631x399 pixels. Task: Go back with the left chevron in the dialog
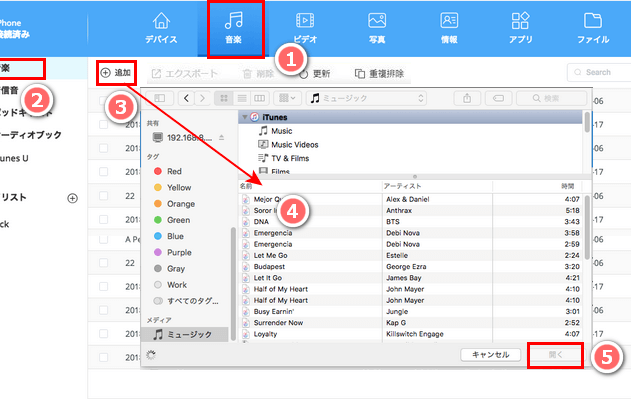186,98
